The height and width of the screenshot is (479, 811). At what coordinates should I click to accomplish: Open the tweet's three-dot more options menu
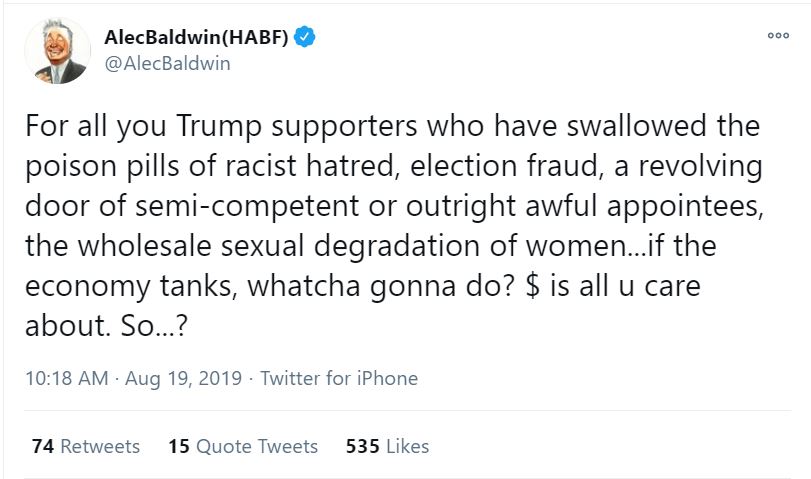777,36
